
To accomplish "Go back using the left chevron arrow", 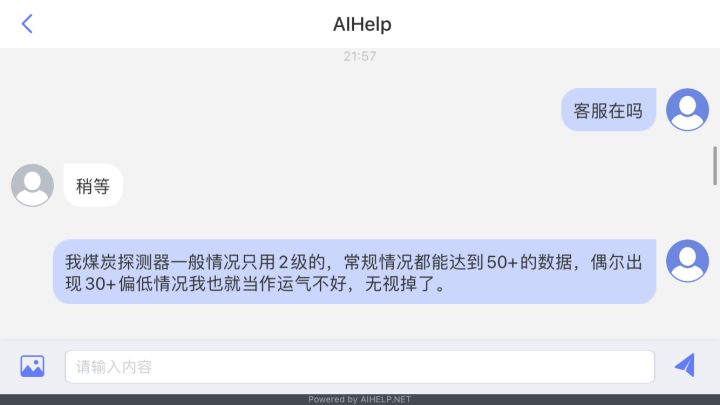I will [27, 24].
